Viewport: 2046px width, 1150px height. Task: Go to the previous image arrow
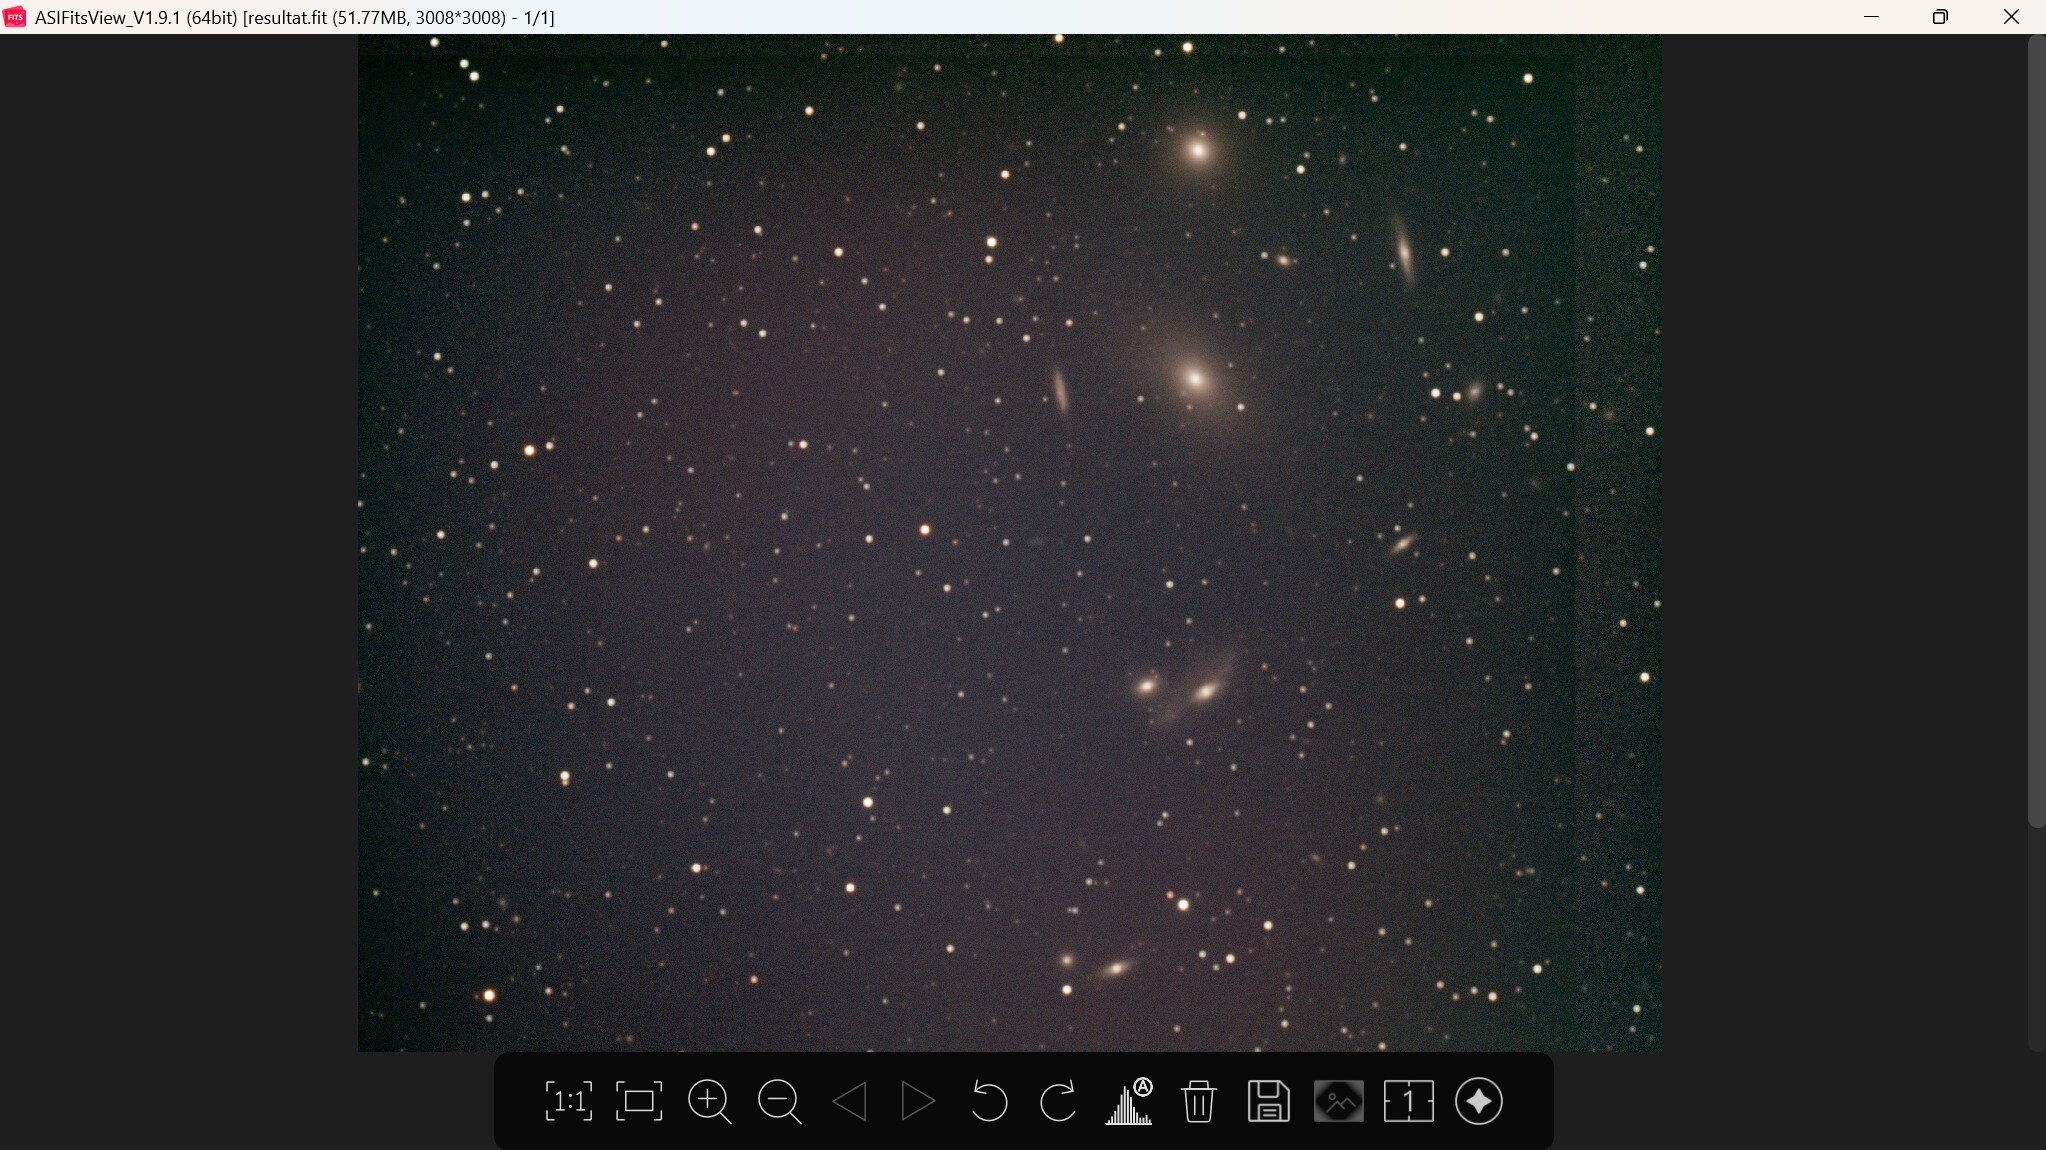click(x=849, y=1101)
